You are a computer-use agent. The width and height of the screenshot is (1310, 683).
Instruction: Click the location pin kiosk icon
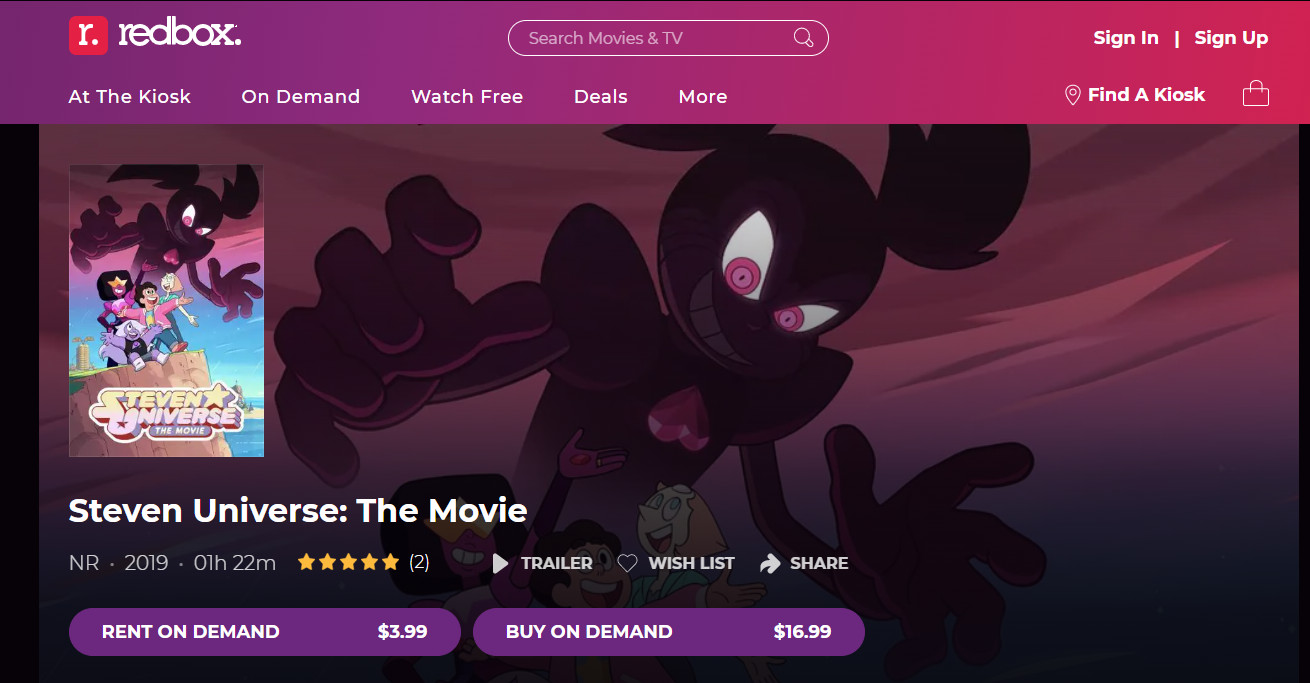click(x=1072, y=95)
